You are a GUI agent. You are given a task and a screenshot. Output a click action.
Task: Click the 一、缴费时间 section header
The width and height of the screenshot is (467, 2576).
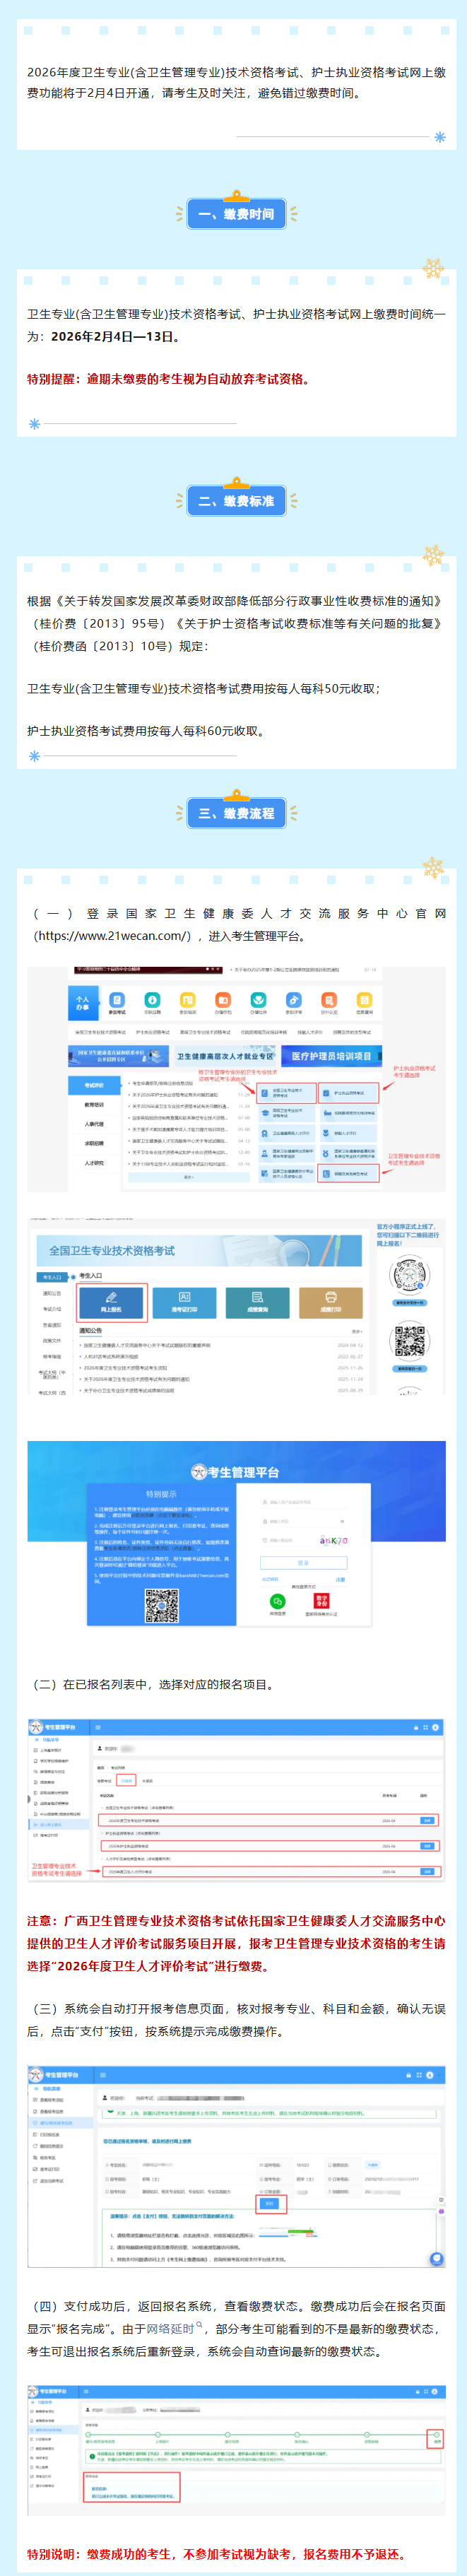[x=236, y=214]
